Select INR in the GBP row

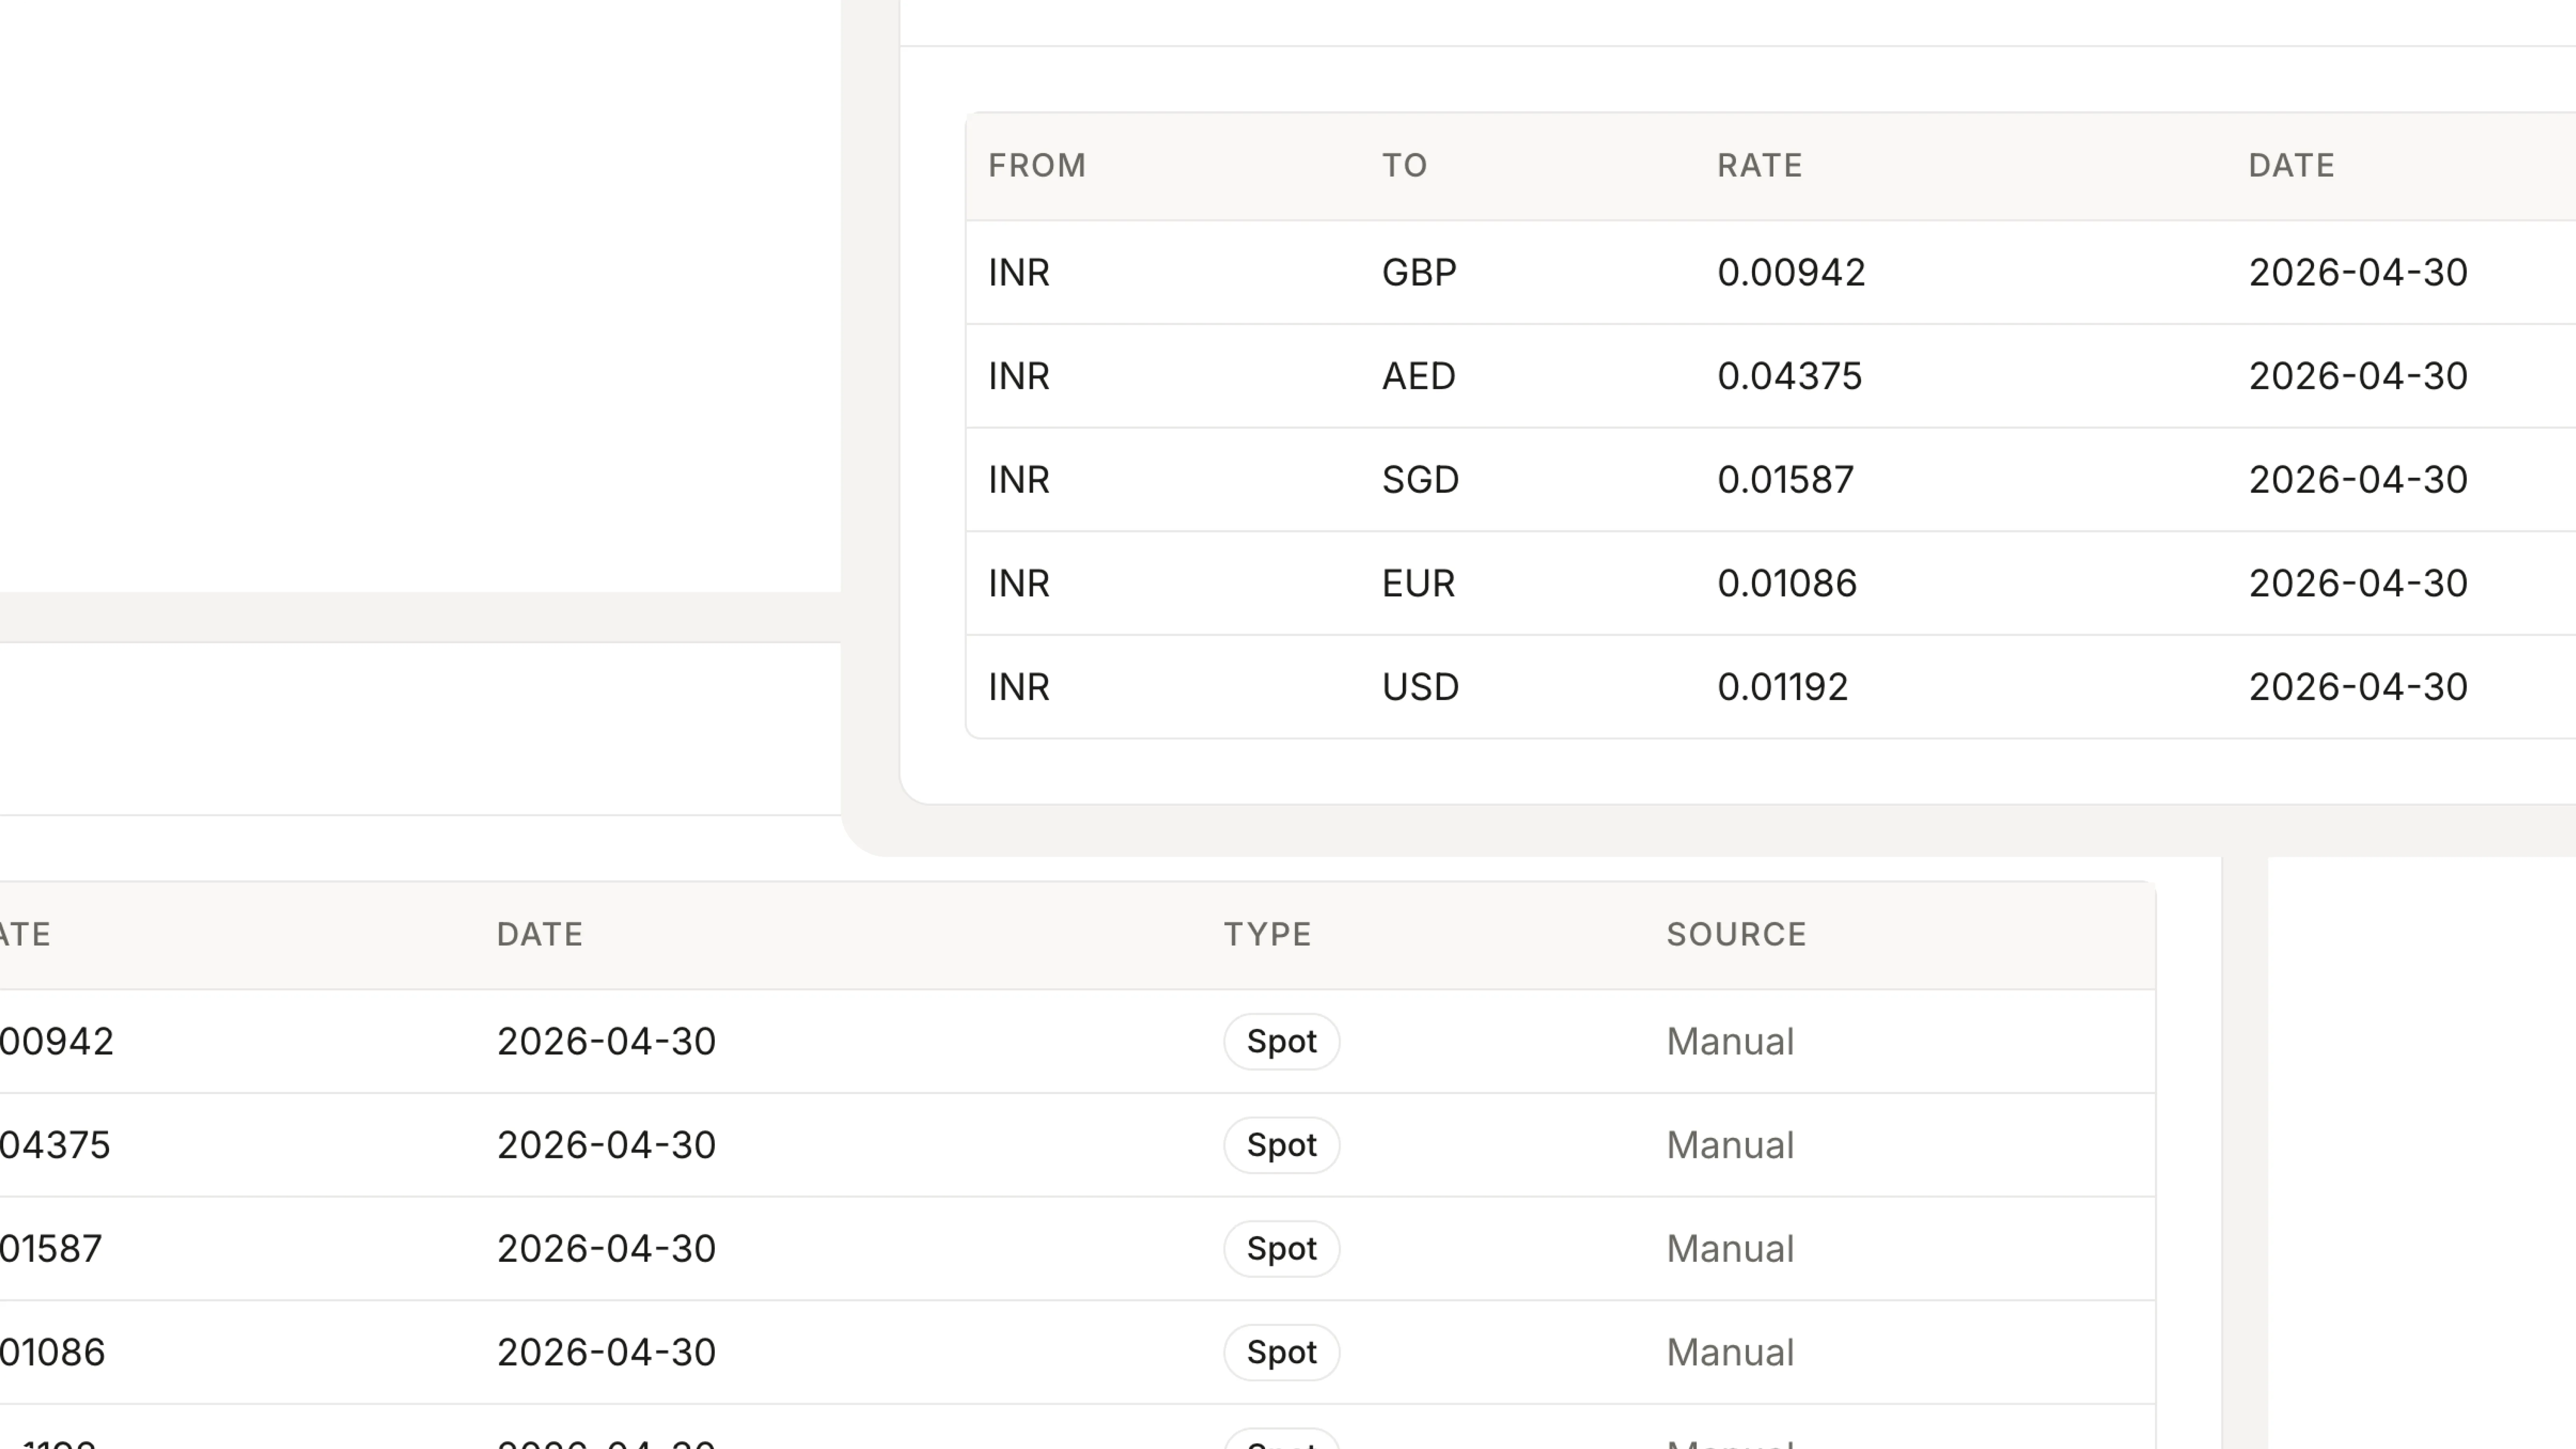pos(1019,273)
